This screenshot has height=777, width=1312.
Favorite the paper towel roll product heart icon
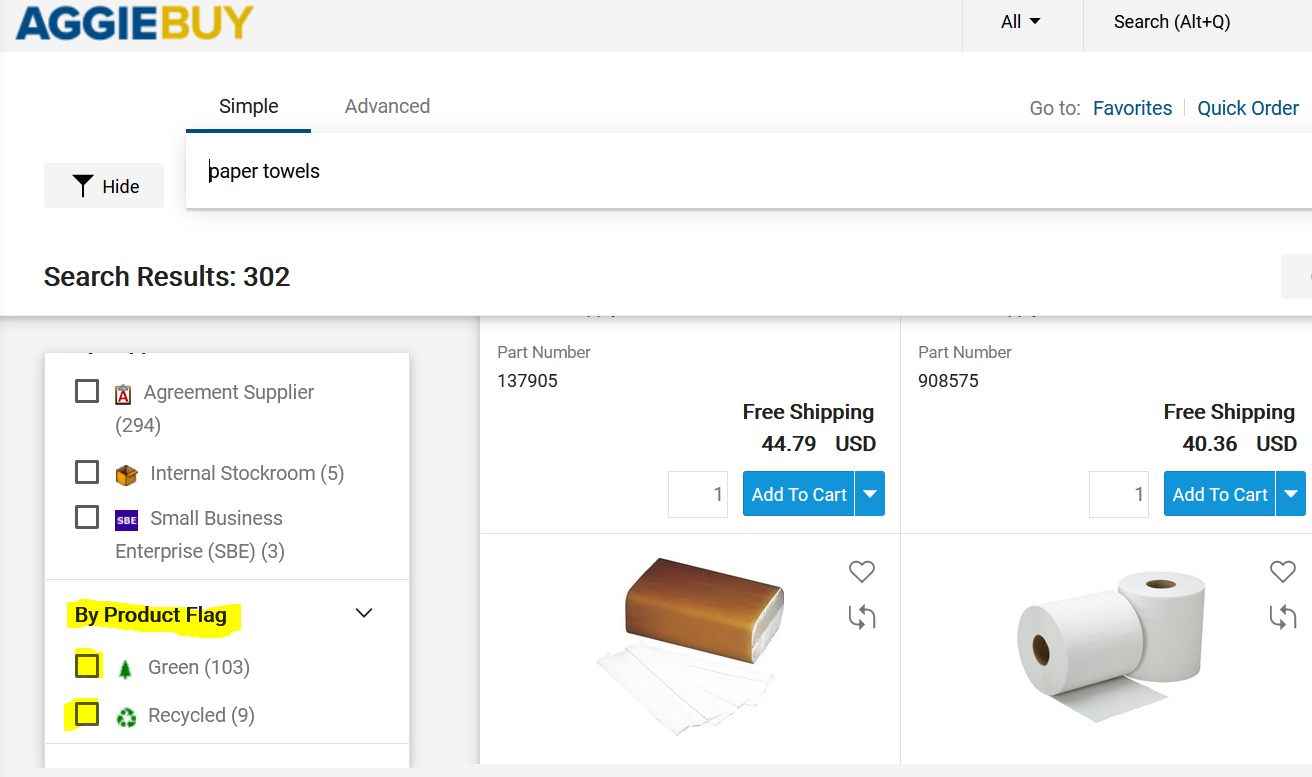pyautogui.click(x=1283, y=571)
